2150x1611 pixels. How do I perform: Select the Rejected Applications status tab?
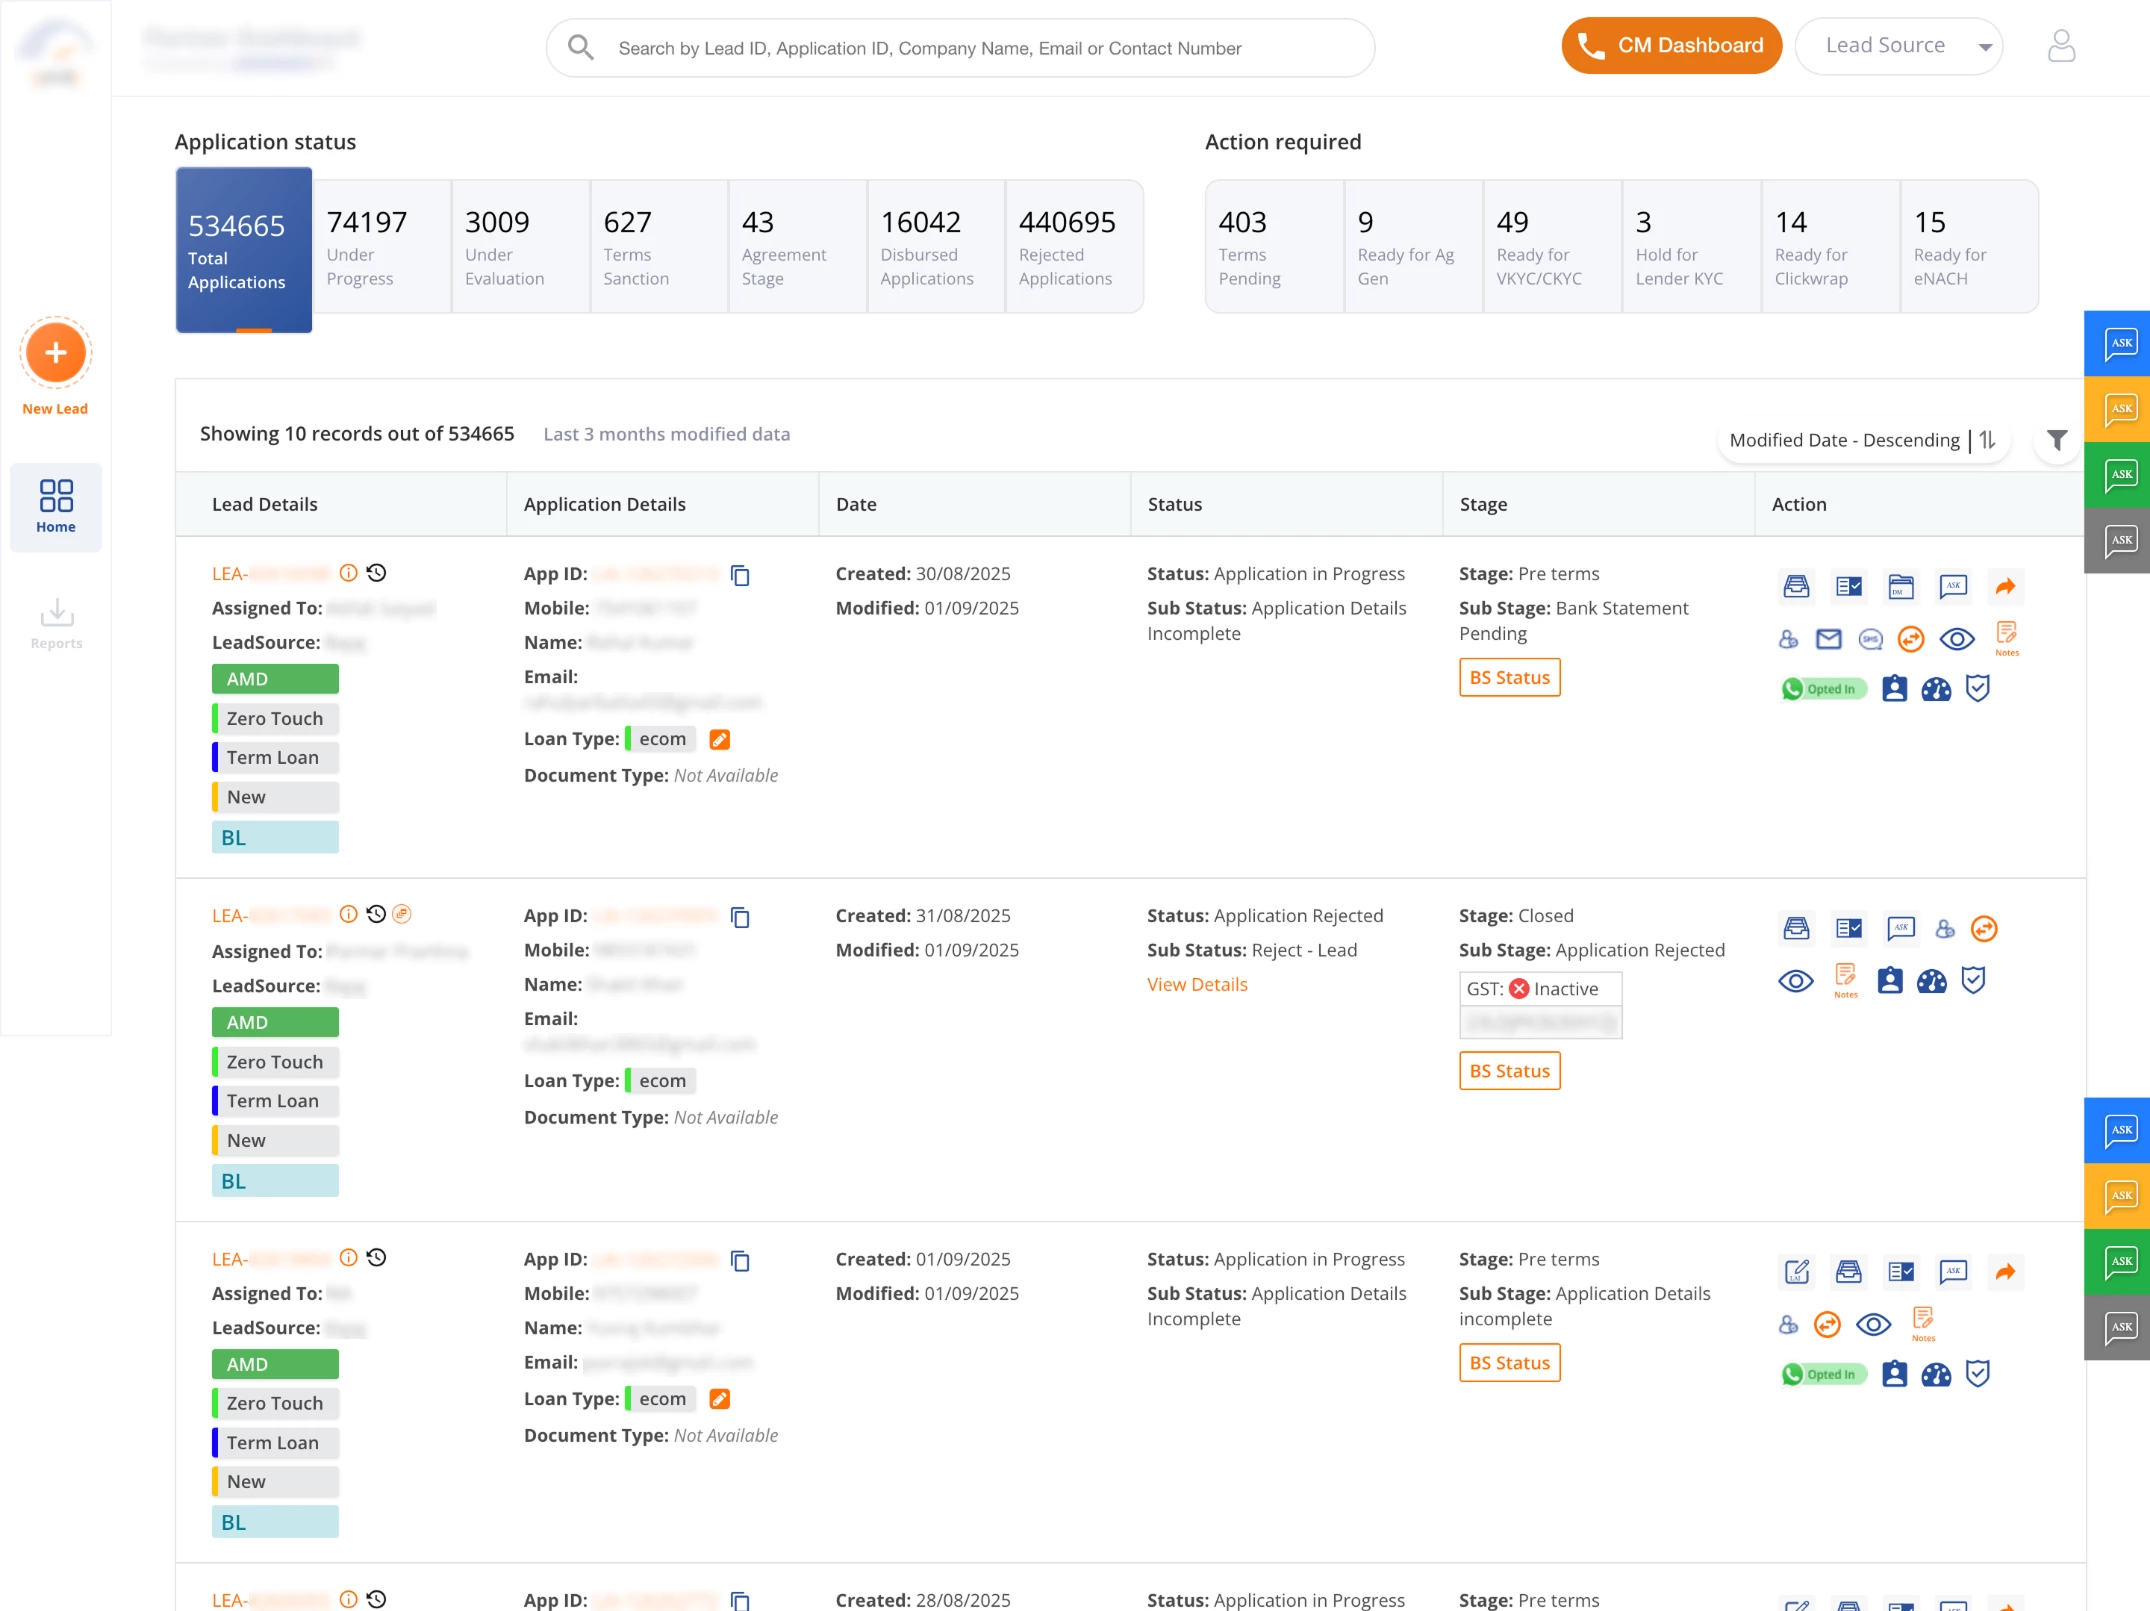[x=1073, y=247]
